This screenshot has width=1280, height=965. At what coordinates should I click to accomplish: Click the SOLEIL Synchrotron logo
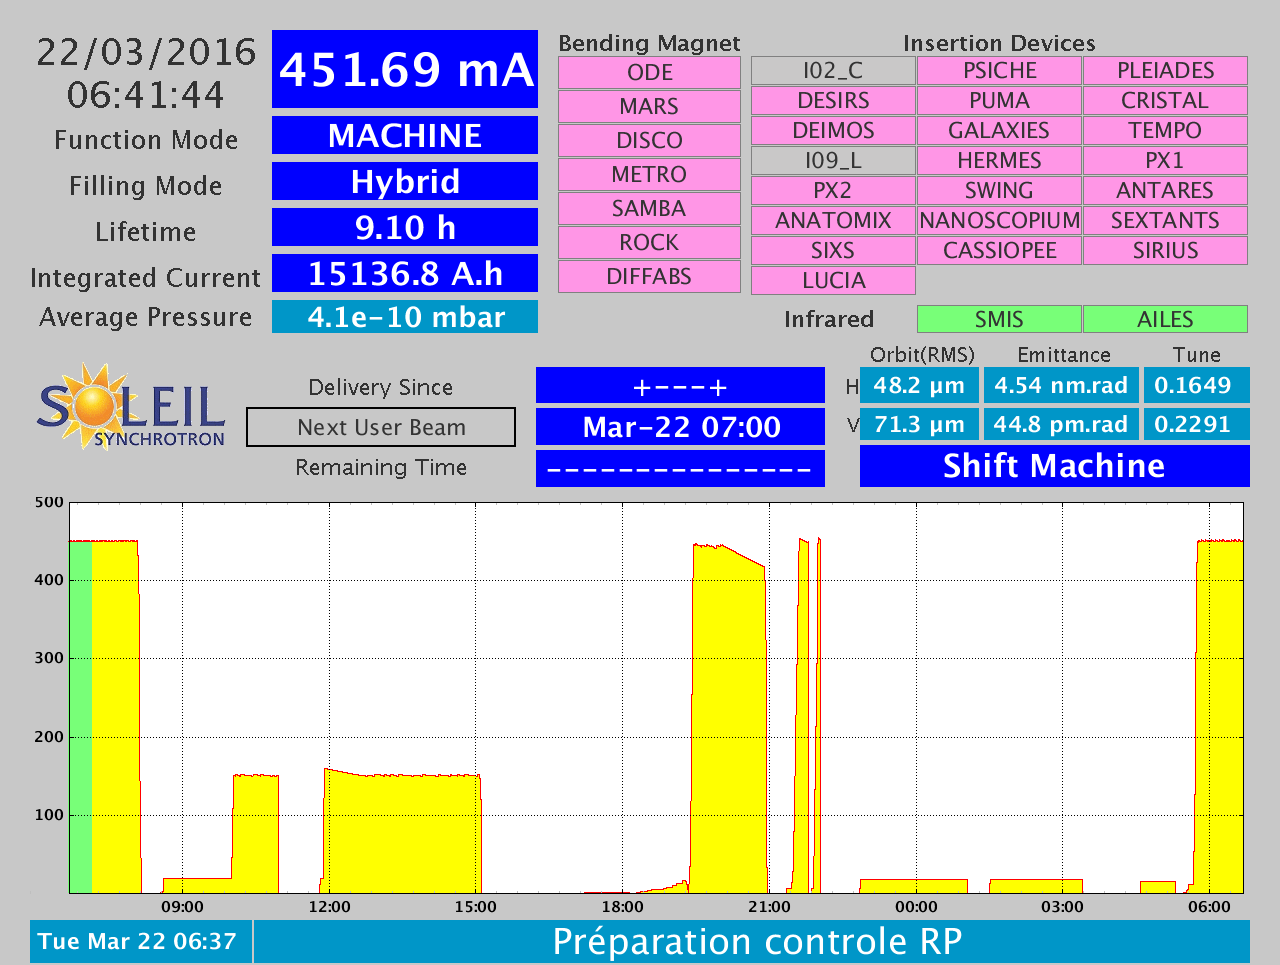[x=131, y=406]
